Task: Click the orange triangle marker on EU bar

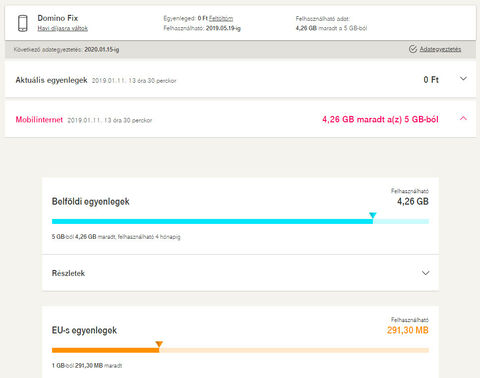Action: (159, 344)
